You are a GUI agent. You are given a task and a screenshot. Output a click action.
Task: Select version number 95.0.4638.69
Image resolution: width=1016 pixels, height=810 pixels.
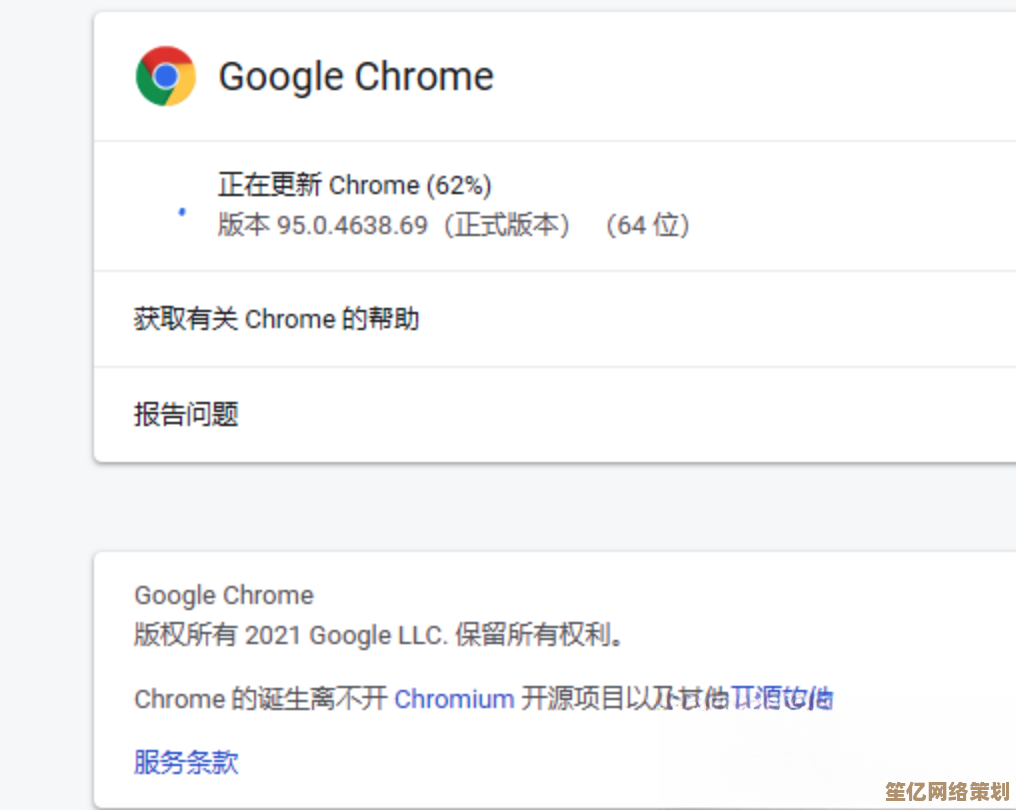tap(352, 225)
